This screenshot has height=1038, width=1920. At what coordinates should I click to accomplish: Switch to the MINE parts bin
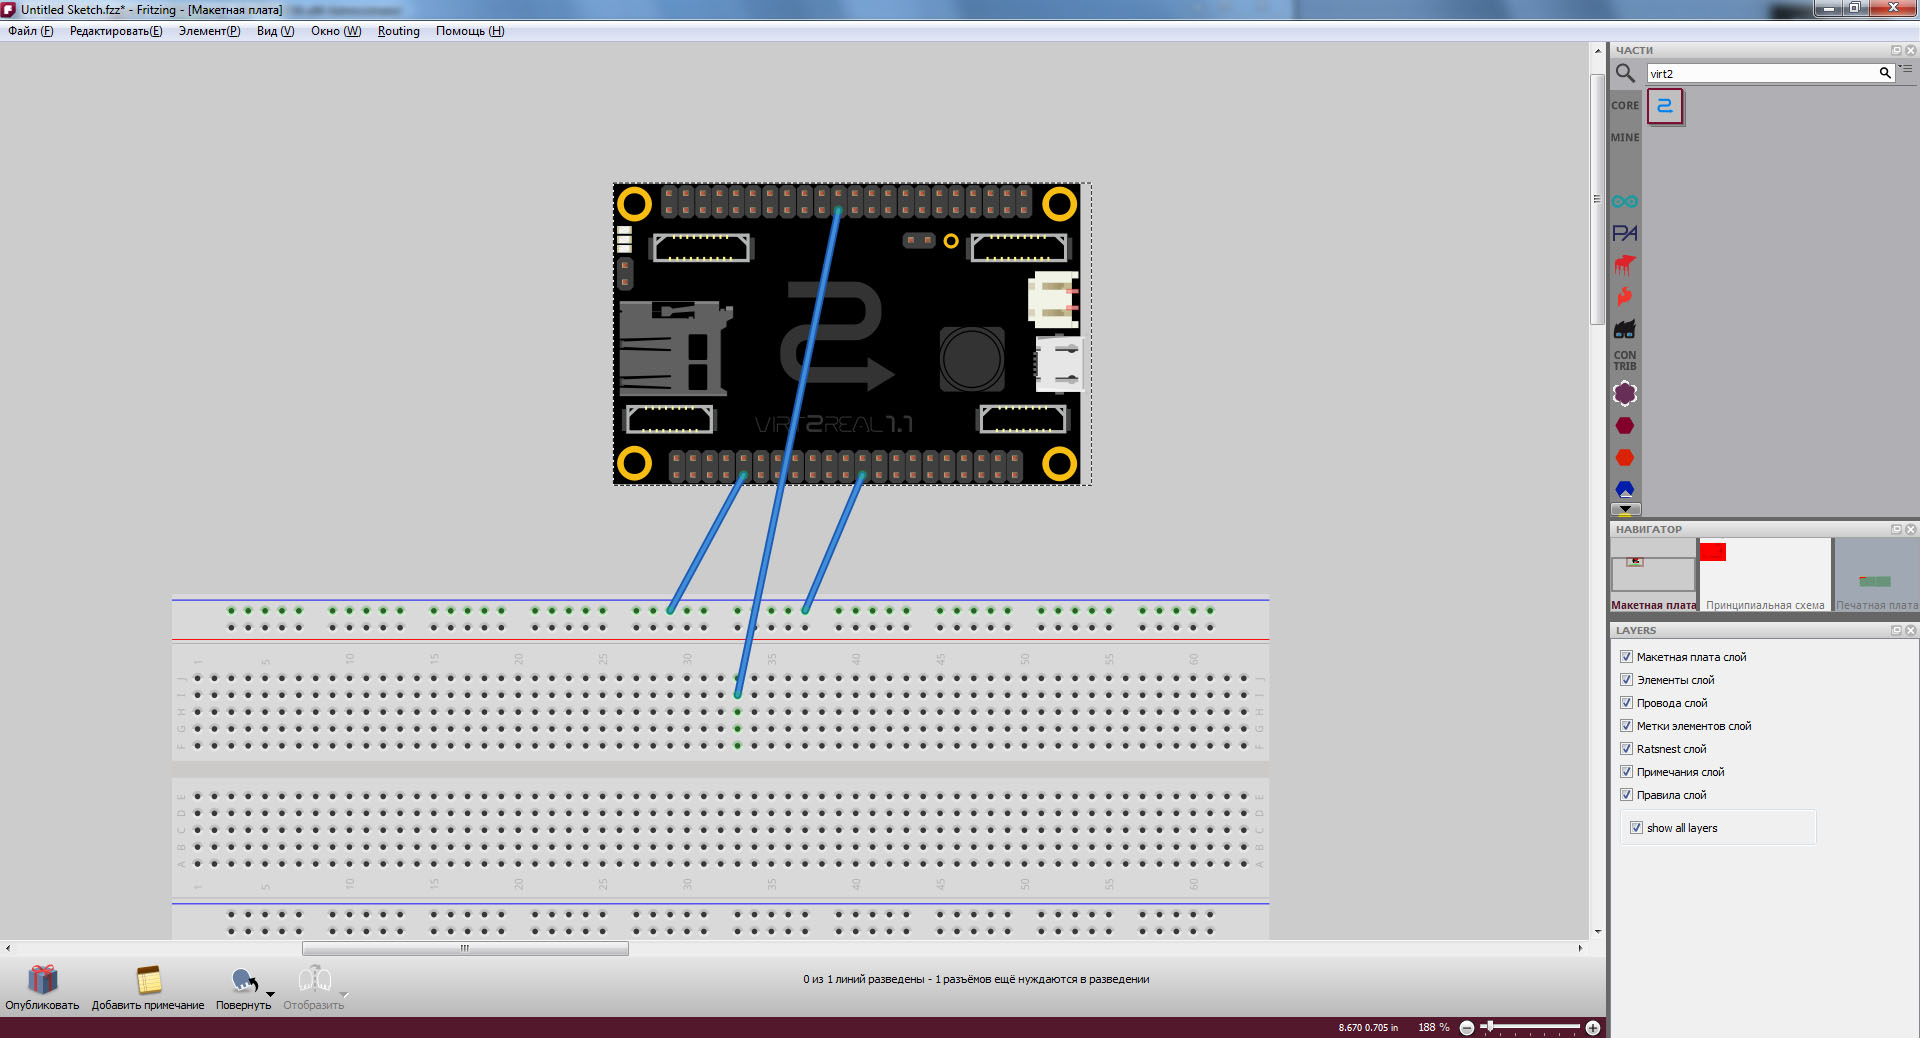pyautogui.click(x=1625, y=138)
